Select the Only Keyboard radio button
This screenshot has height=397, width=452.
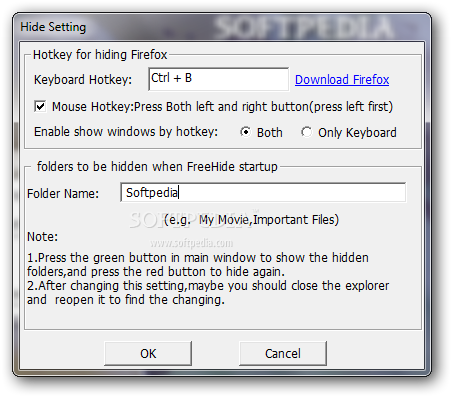point(306,132)
